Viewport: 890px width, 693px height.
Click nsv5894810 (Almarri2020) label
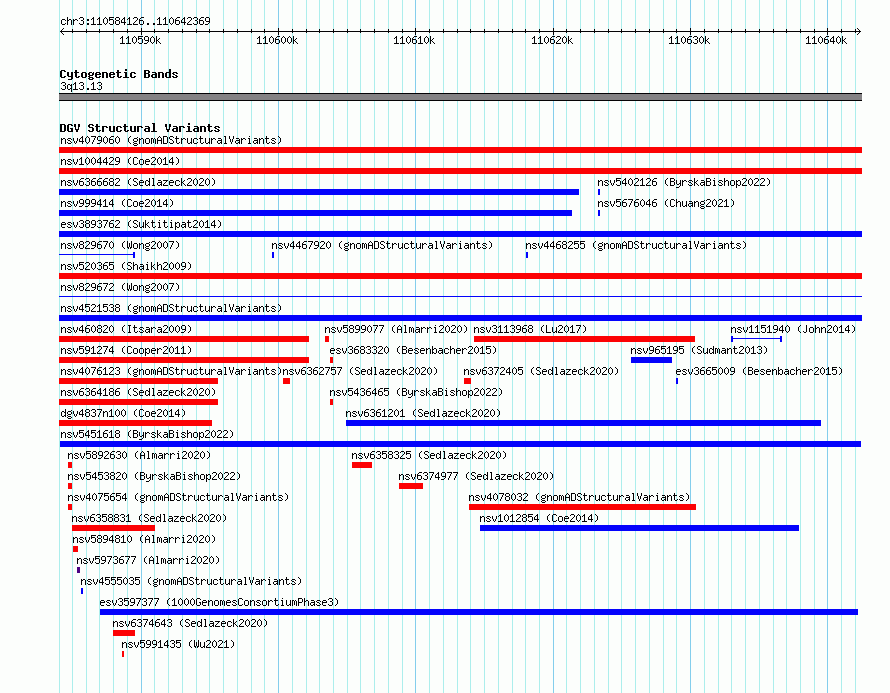(144, 539)
